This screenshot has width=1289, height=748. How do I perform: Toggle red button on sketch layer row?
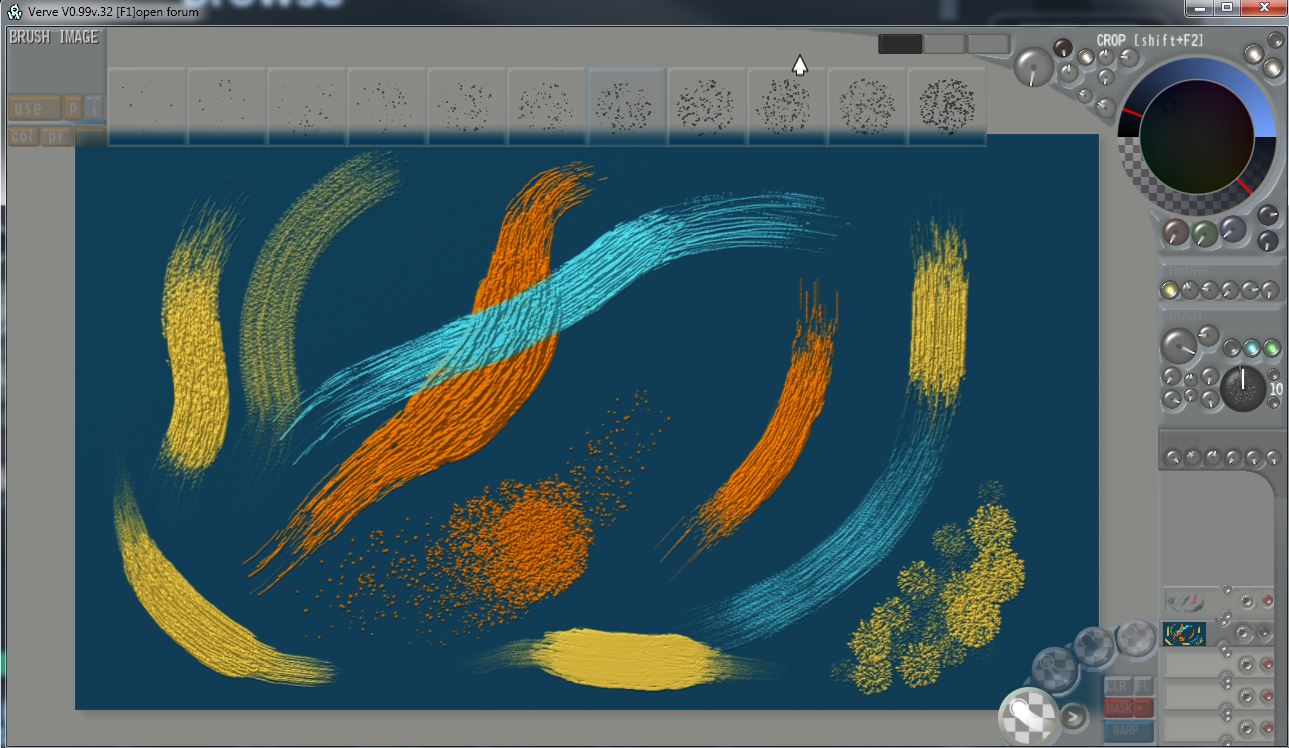point(1268,602)
